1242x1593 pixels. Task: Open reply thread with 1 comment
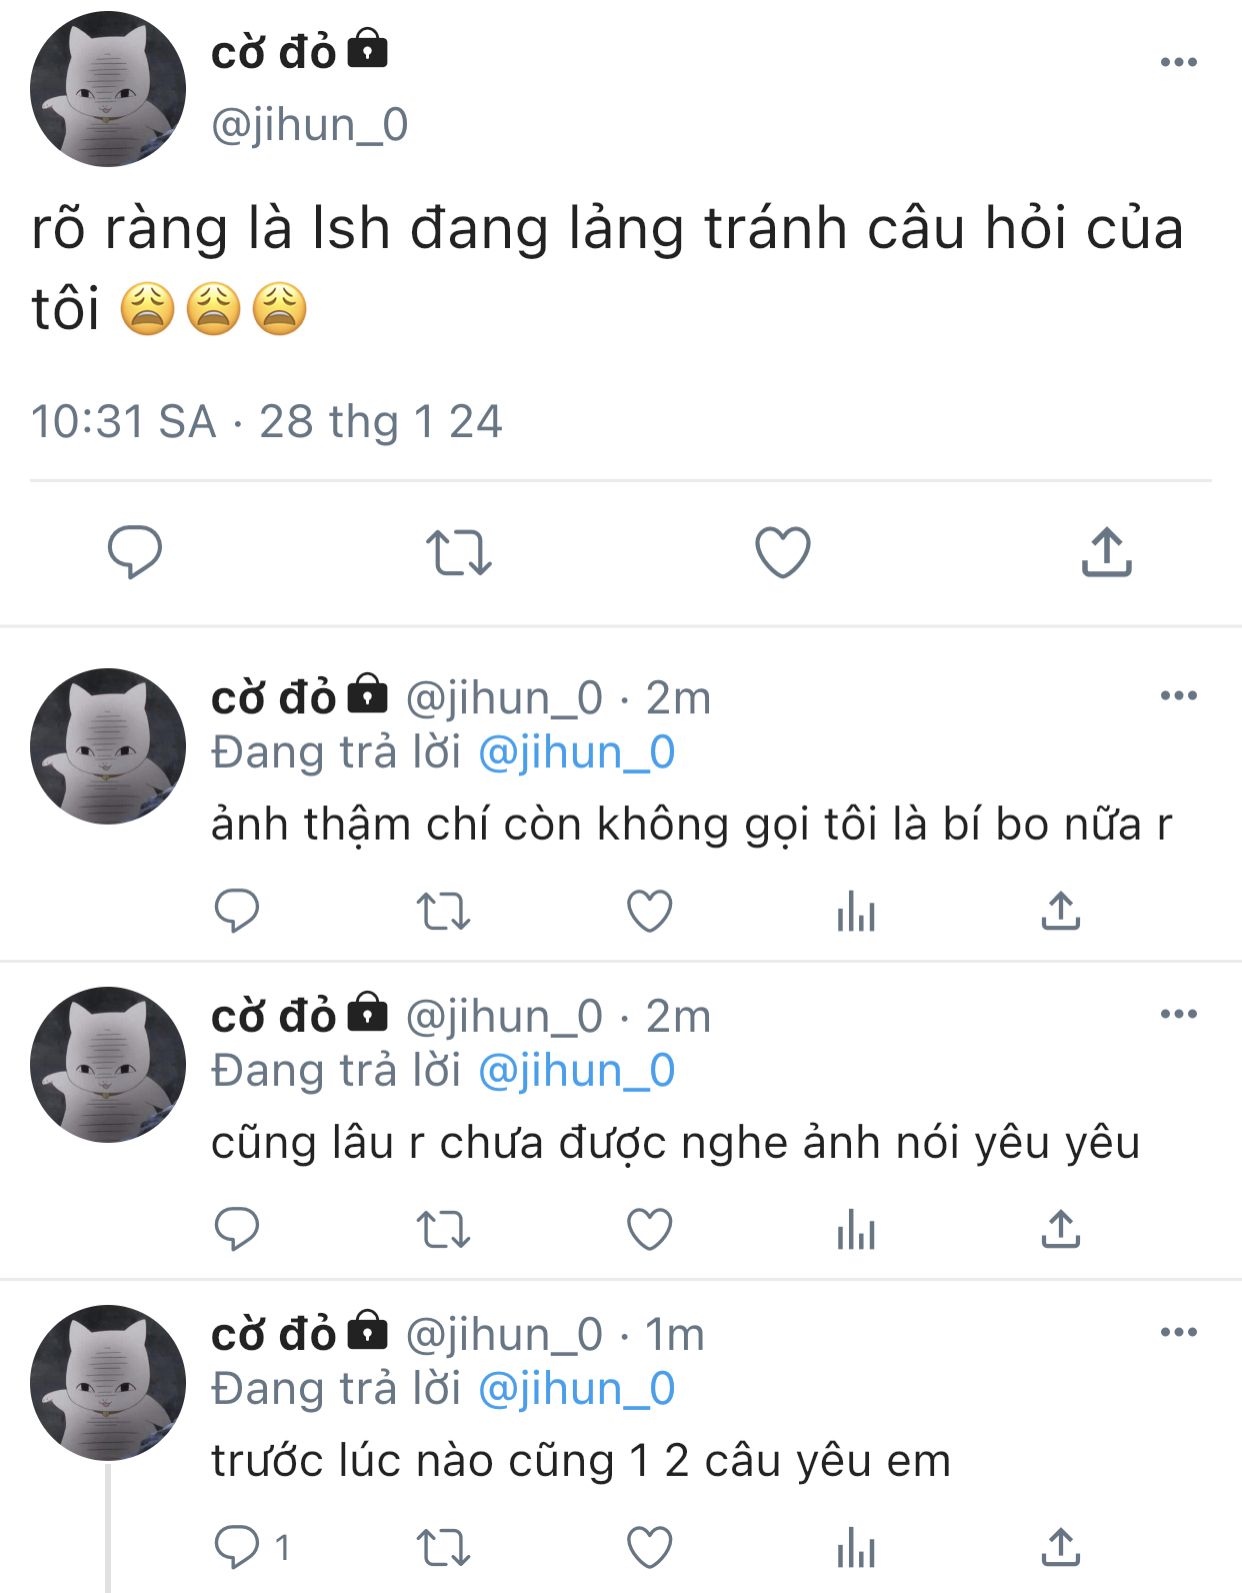pos(252,1547)
